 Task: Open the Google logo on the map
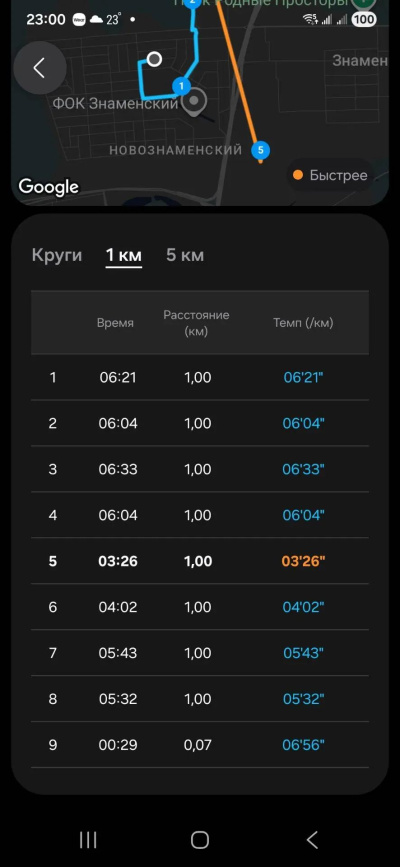[x=49, y=187]
